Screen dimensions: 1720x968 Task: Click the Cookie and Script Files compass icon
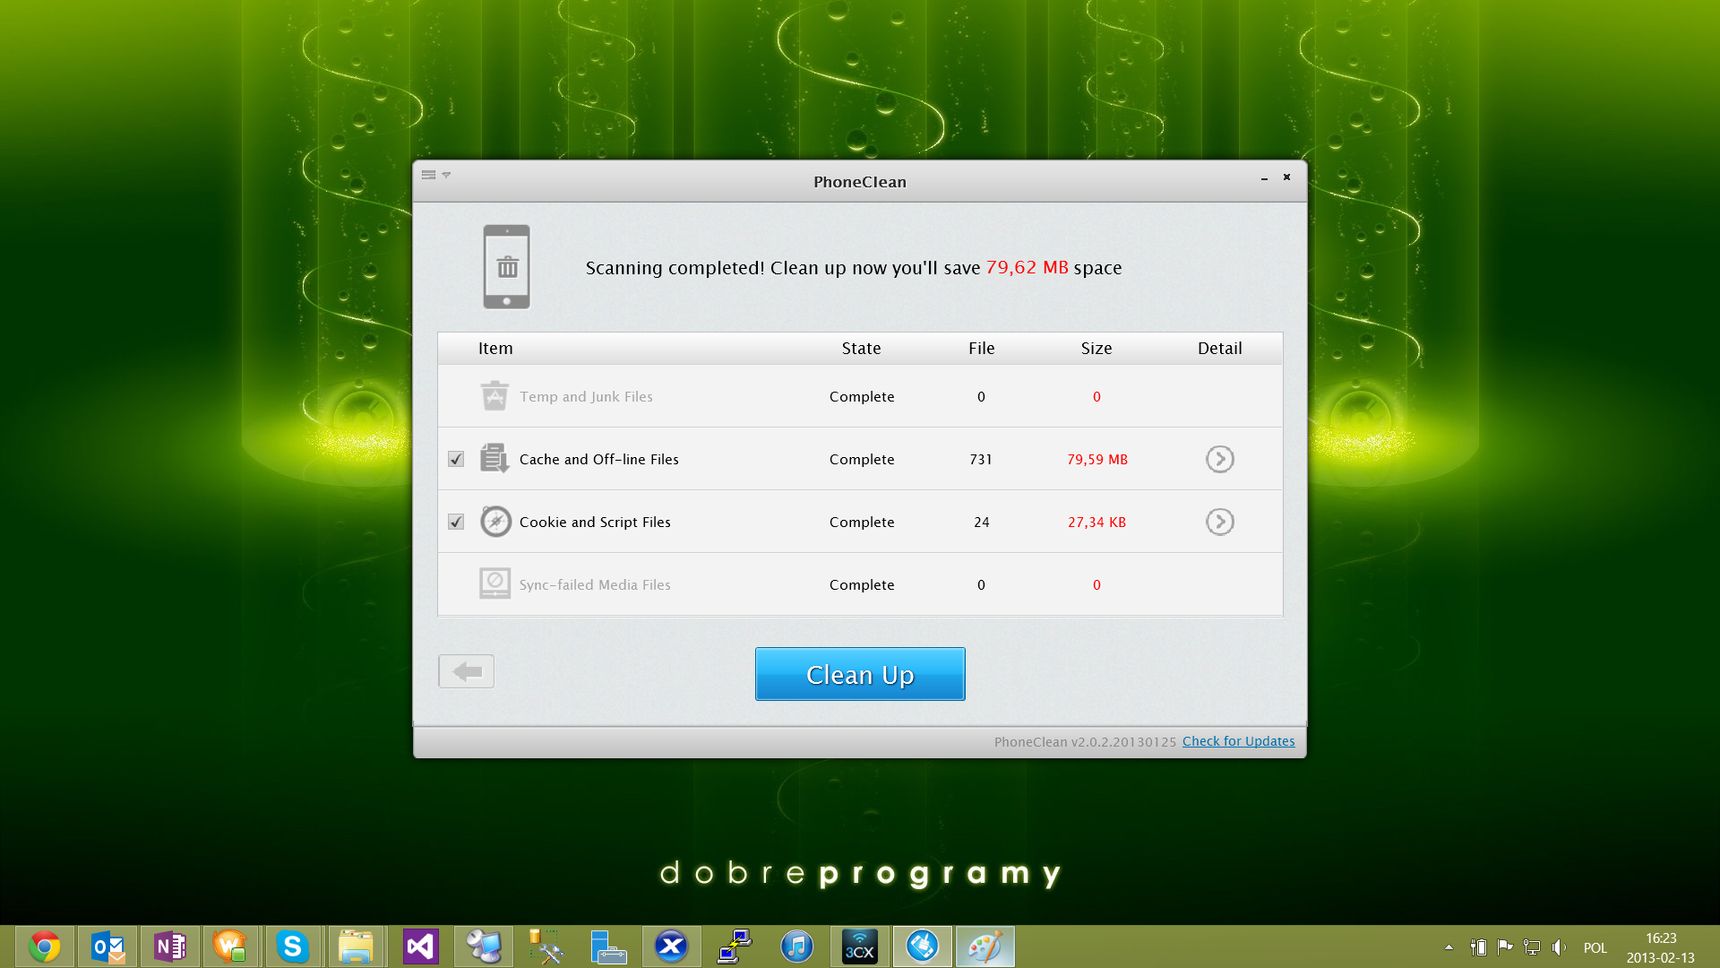pos(495,521)
